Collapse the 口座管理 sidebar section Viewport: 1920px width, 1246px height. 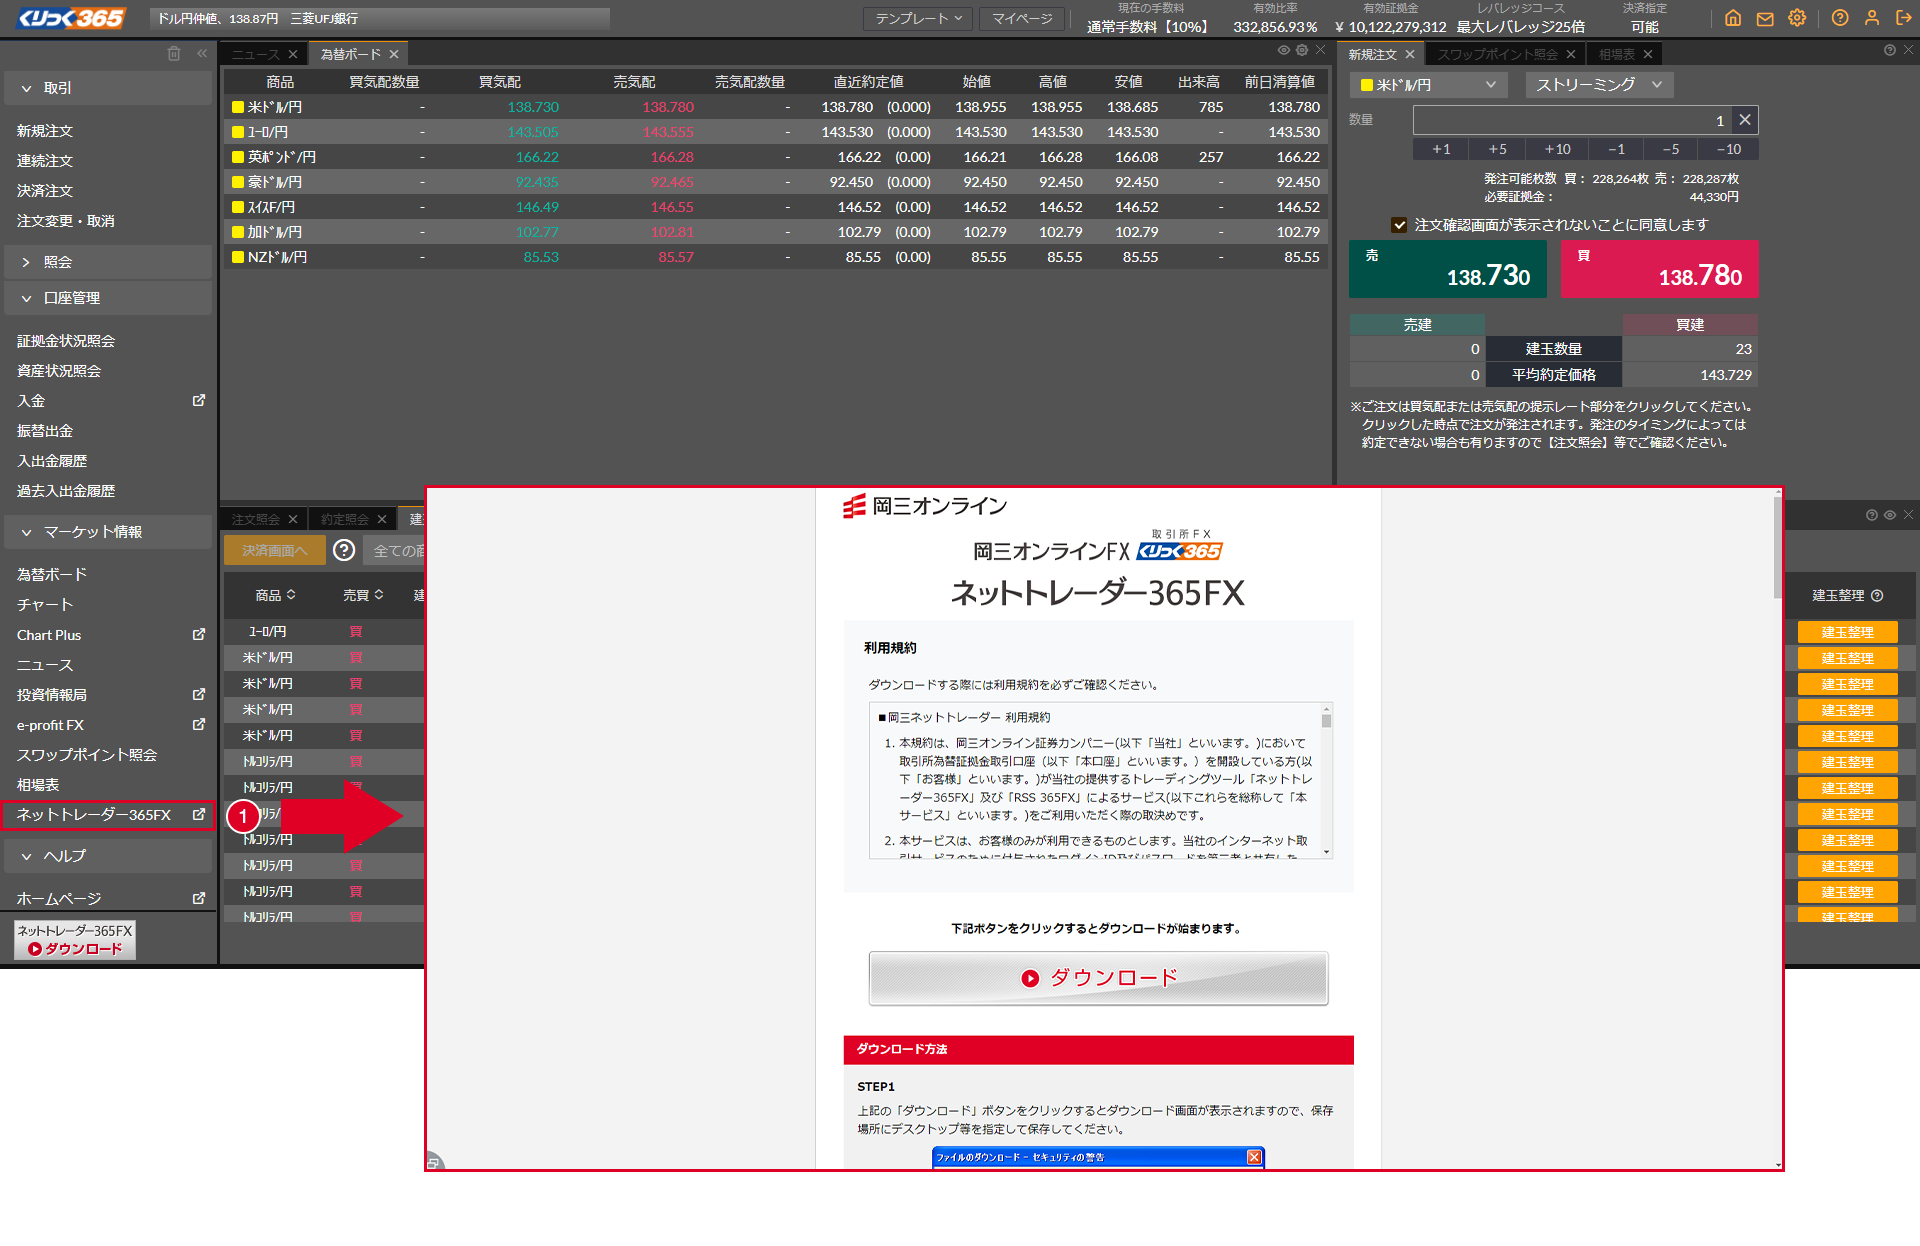[108, 298]
